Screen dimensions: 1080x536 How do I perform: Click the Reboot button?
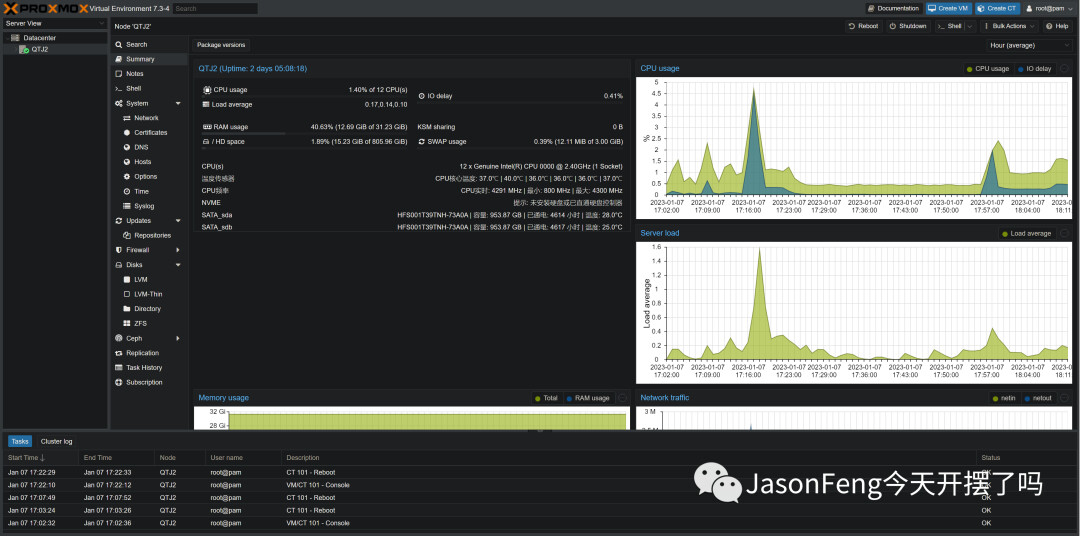point(863,26)
